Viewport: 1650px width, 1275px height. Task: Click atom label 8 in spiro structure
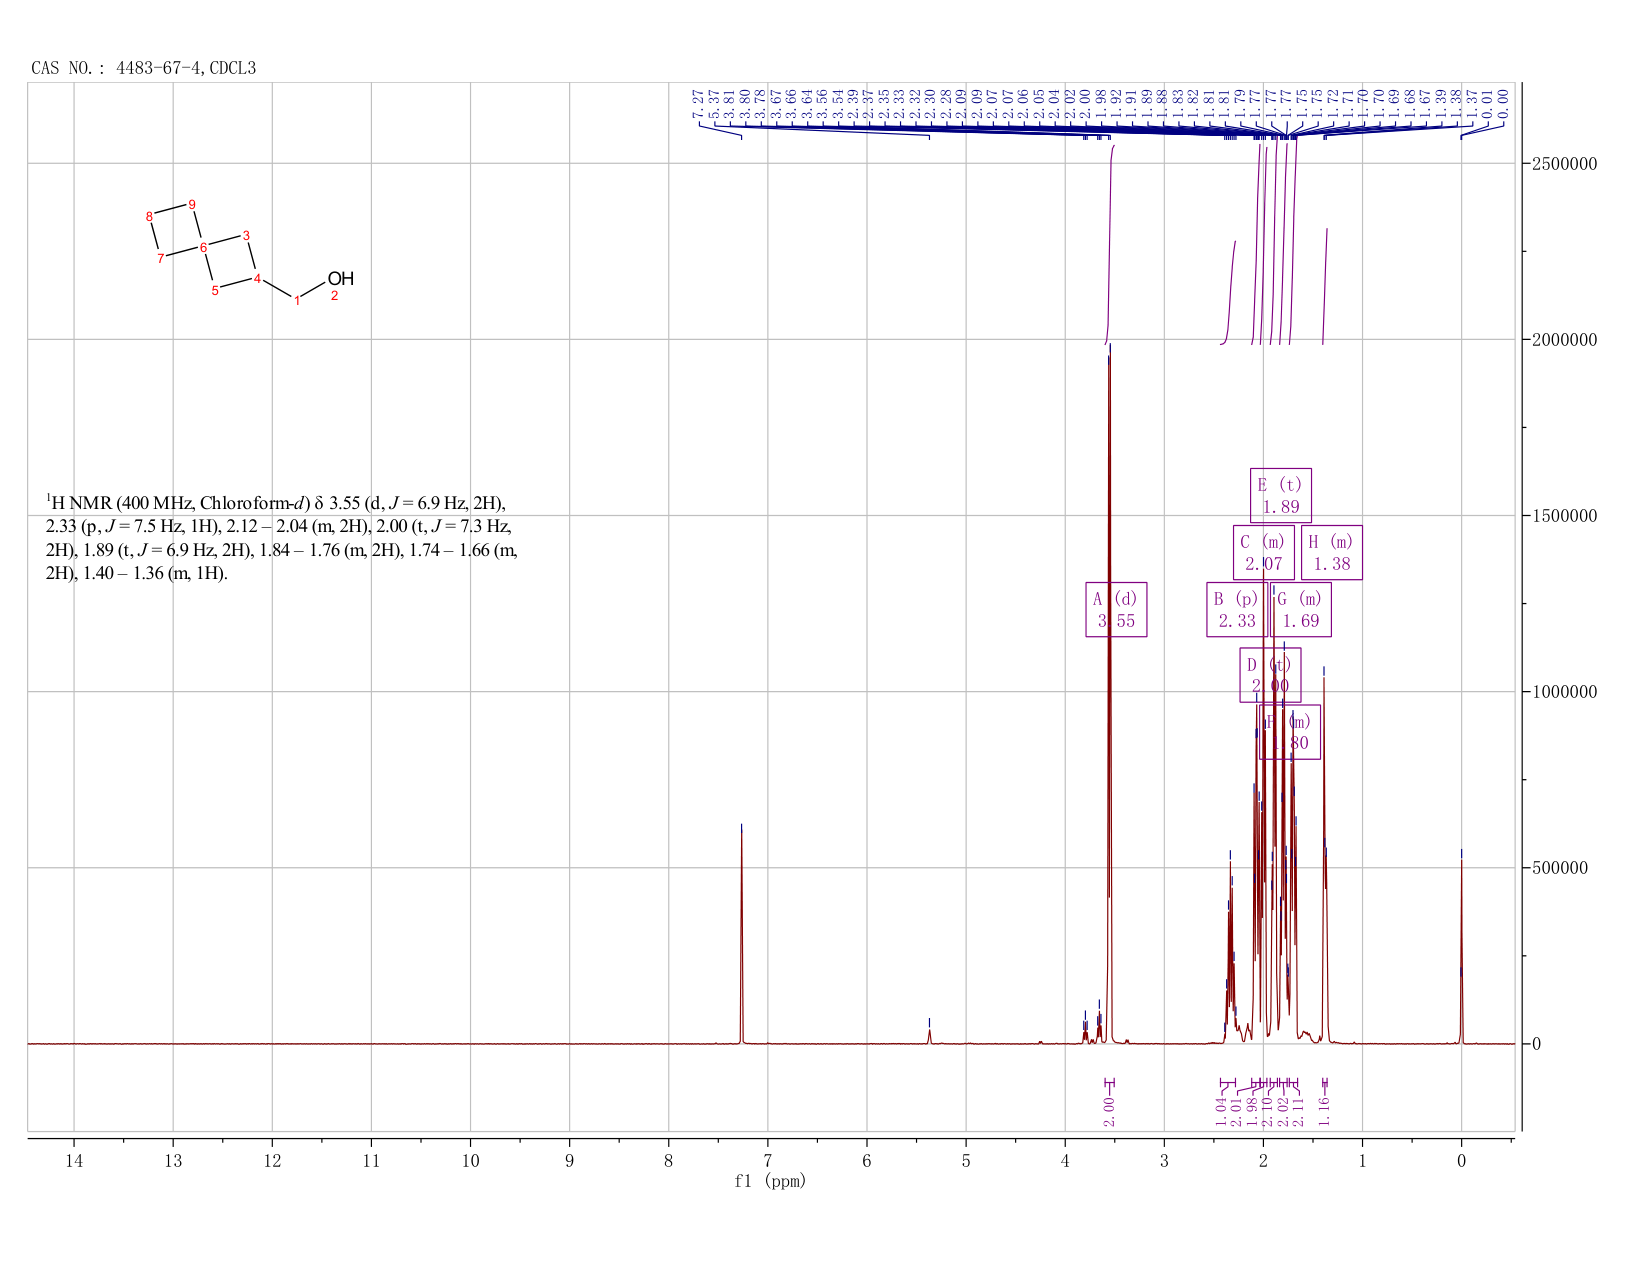[149, 217]
